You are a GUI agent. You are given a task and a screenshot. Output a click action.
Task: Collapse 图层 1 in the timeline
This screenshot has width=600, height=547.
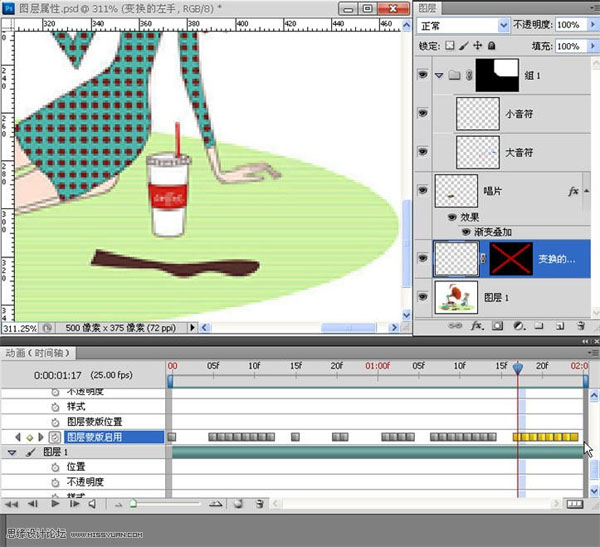coord(11,452)
